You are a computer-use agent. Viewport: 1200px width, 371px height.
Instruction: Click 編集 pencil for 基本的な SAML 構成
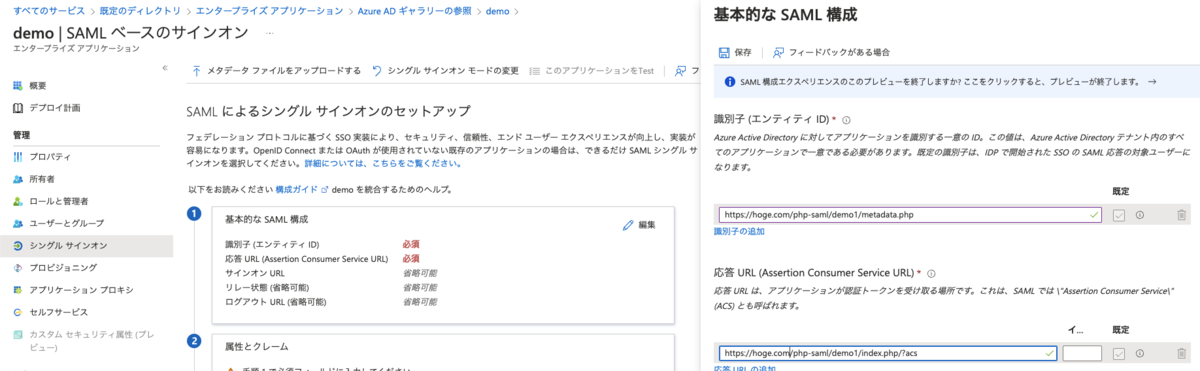(638, 225)
